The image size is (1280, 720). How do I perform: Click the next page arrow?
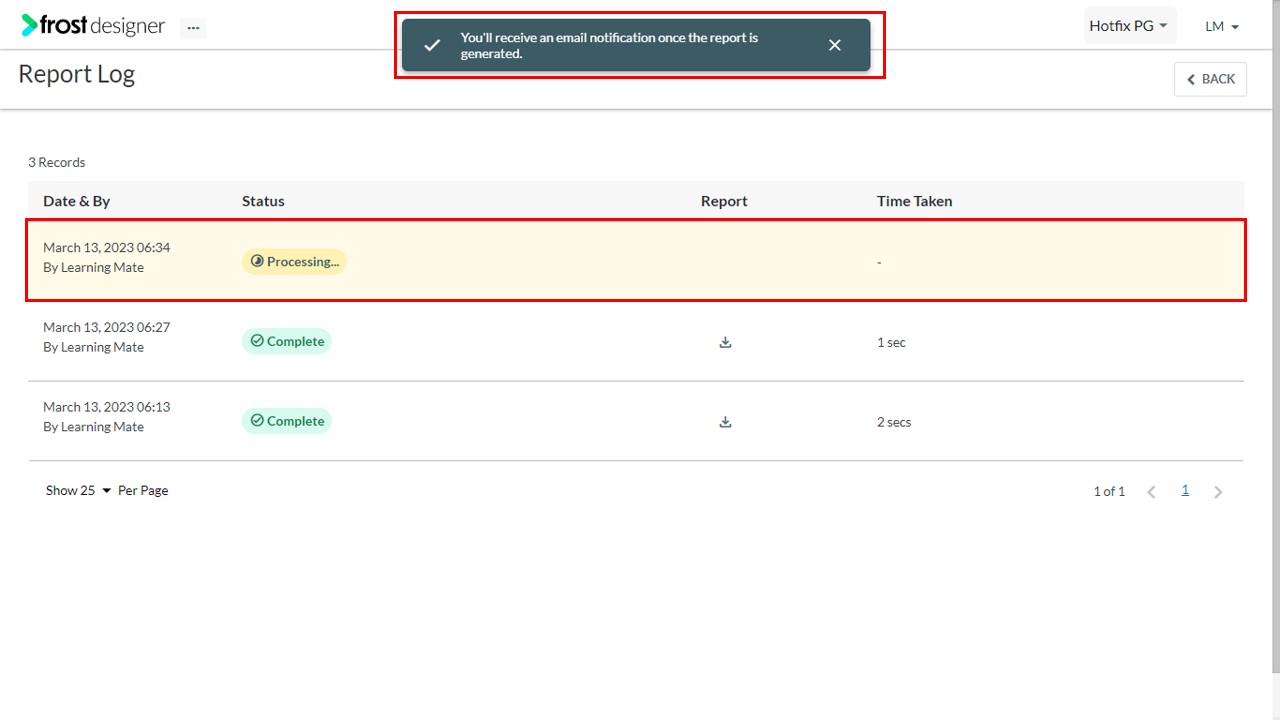click(1218, 491)
